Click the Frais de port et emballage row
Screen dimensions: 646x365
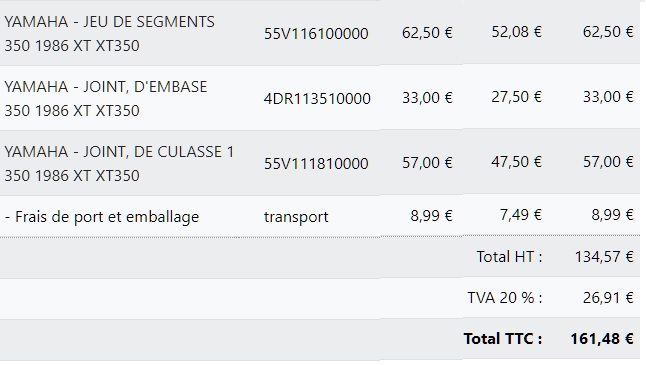click(320, 216)
